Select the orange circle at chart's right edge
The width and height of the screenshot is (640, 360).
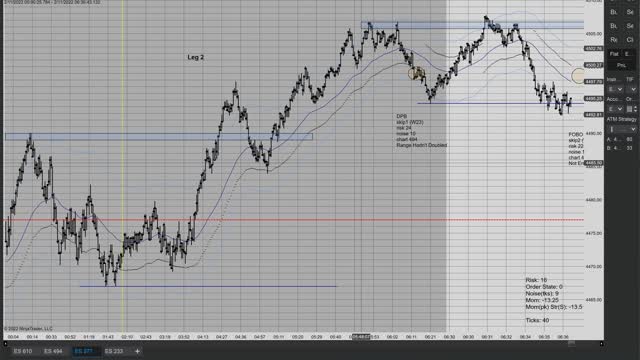pos(578,76)
